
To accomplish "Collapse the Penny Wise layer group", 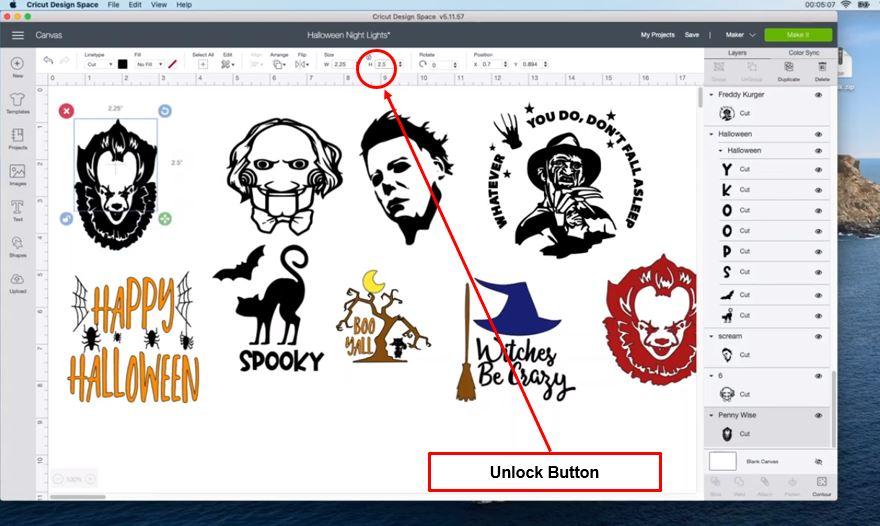I will coord(712,415).
